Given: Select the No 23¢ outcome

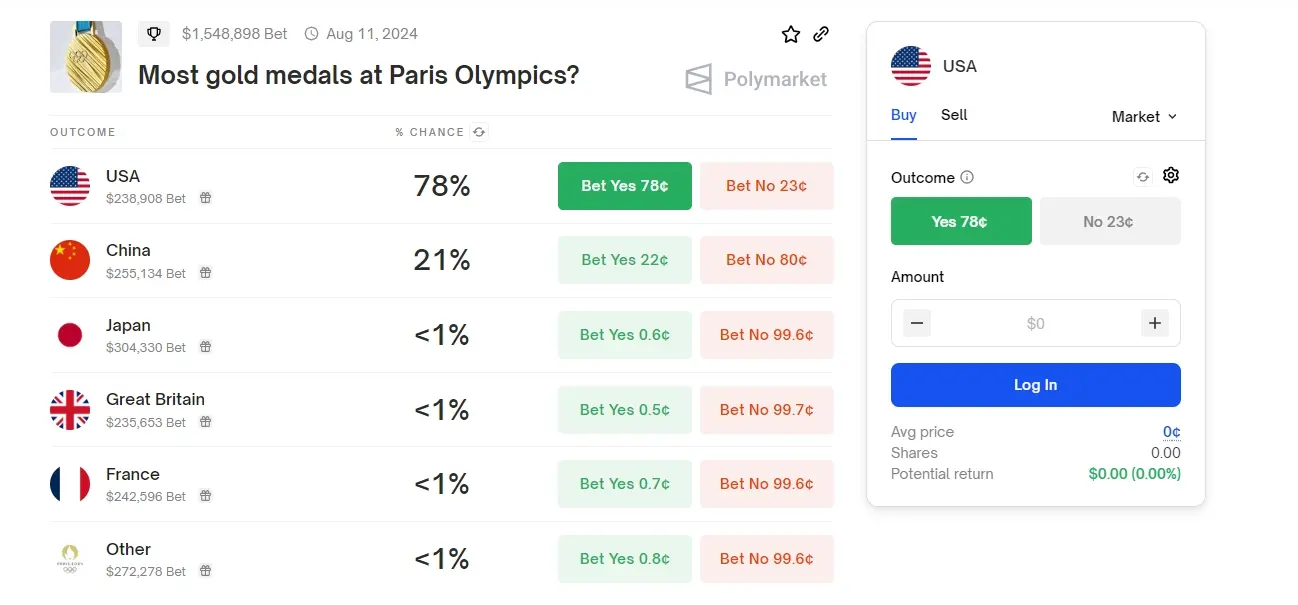Looking at the screenshot, I should (x=1110, y=221).
